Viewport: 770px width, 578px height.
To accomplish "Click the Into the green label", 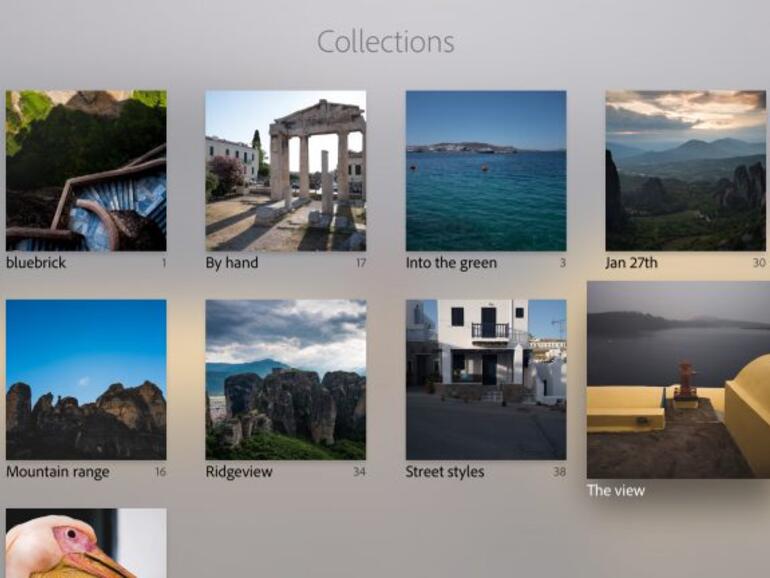I will tap(451, 263).
